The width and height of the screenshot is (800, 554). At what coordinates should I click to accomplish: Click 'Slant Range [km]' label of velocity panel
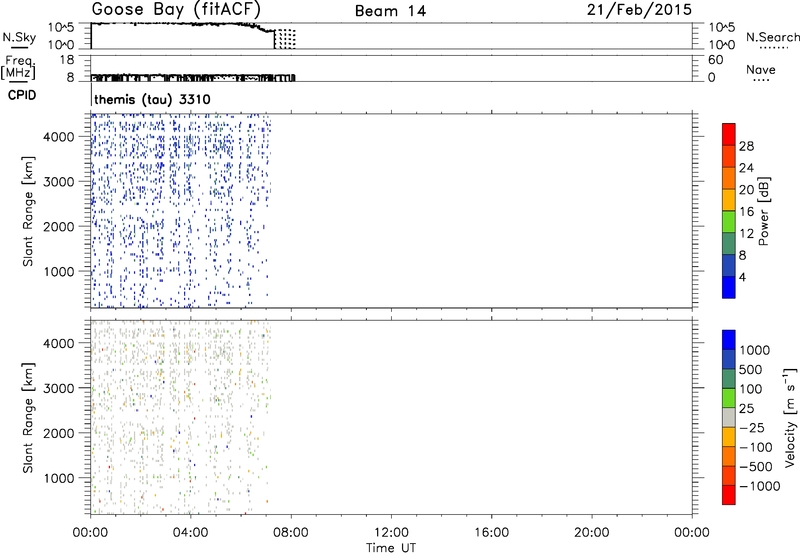coord(28,418)
